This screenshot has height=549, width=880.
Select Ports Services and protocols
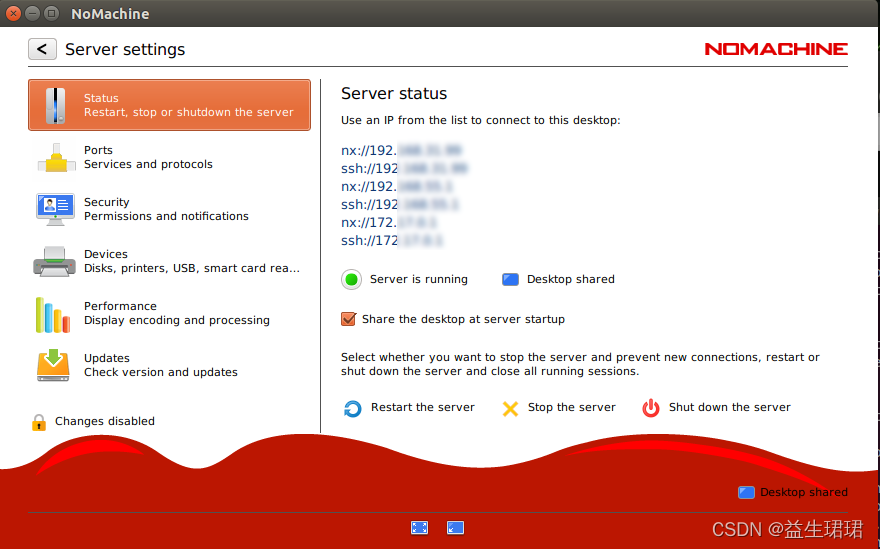coord(169,157)
